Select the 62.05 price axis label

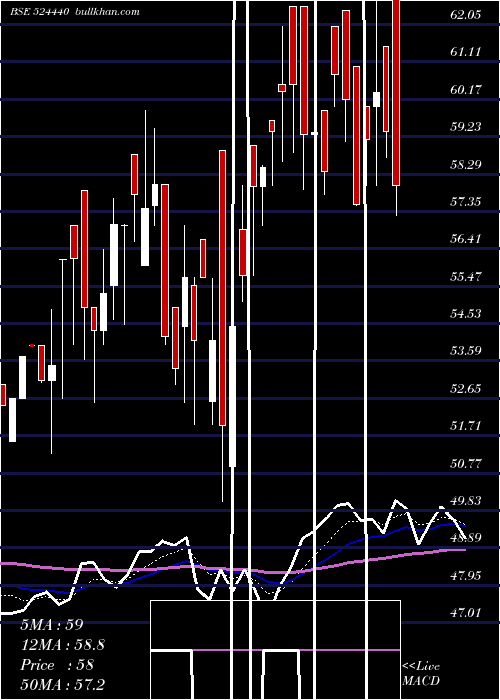(x=466, y=15)
